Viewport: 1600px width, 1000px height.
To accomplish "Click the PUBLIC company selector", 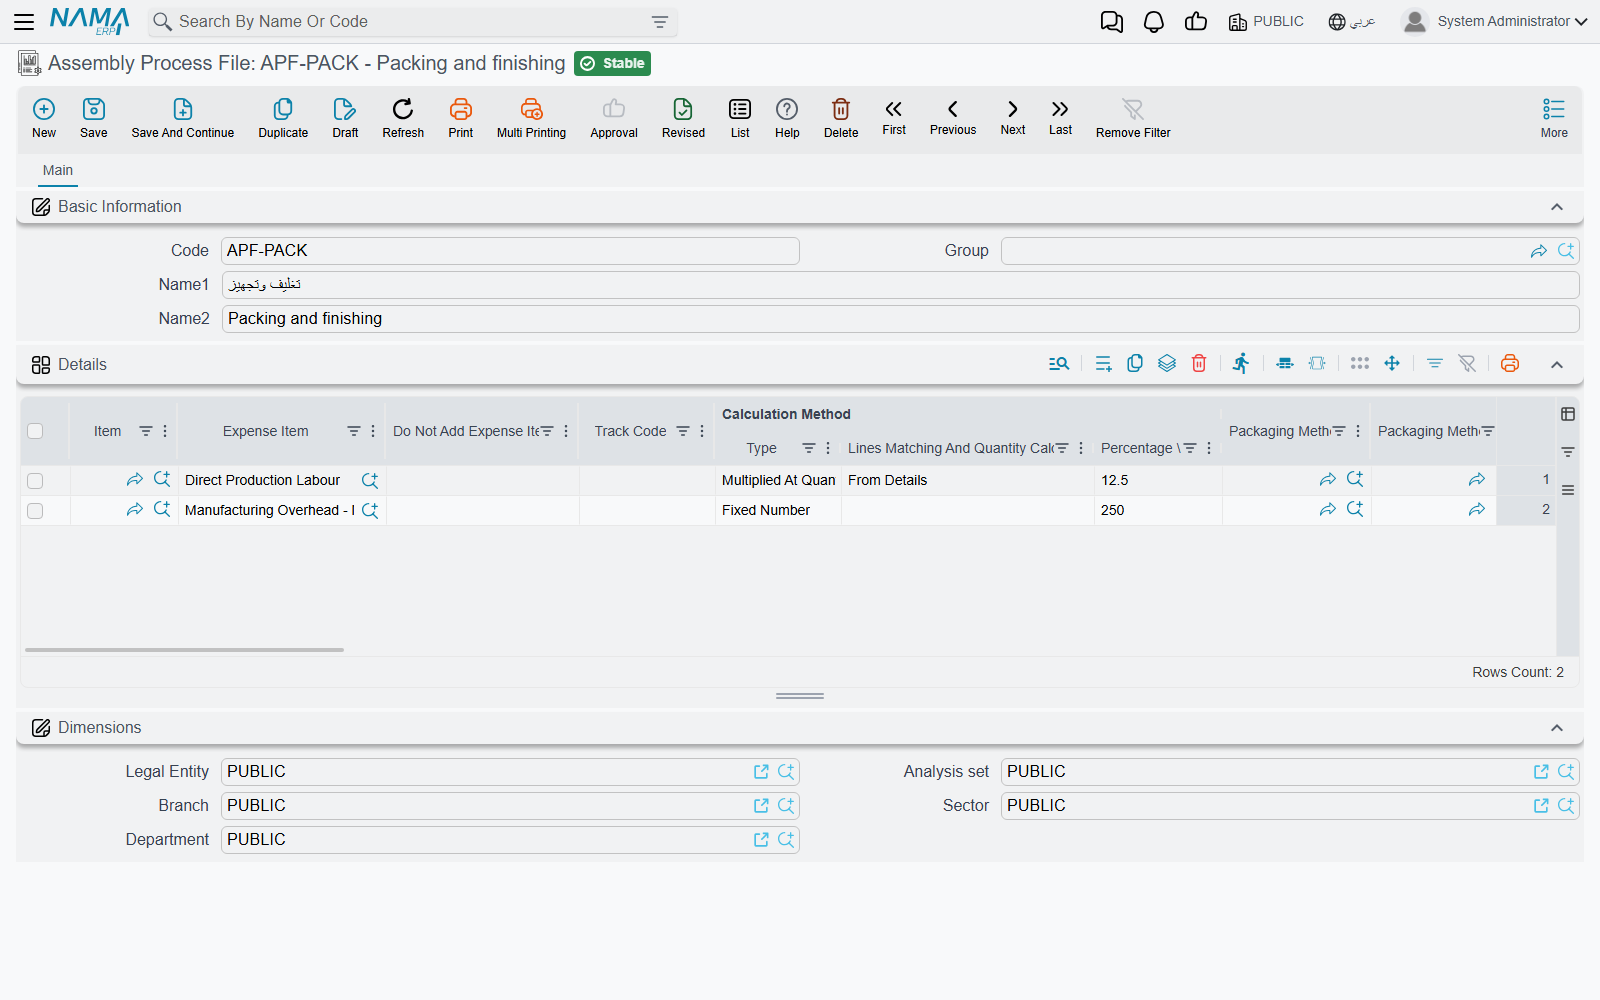I will click(1266, 22).
